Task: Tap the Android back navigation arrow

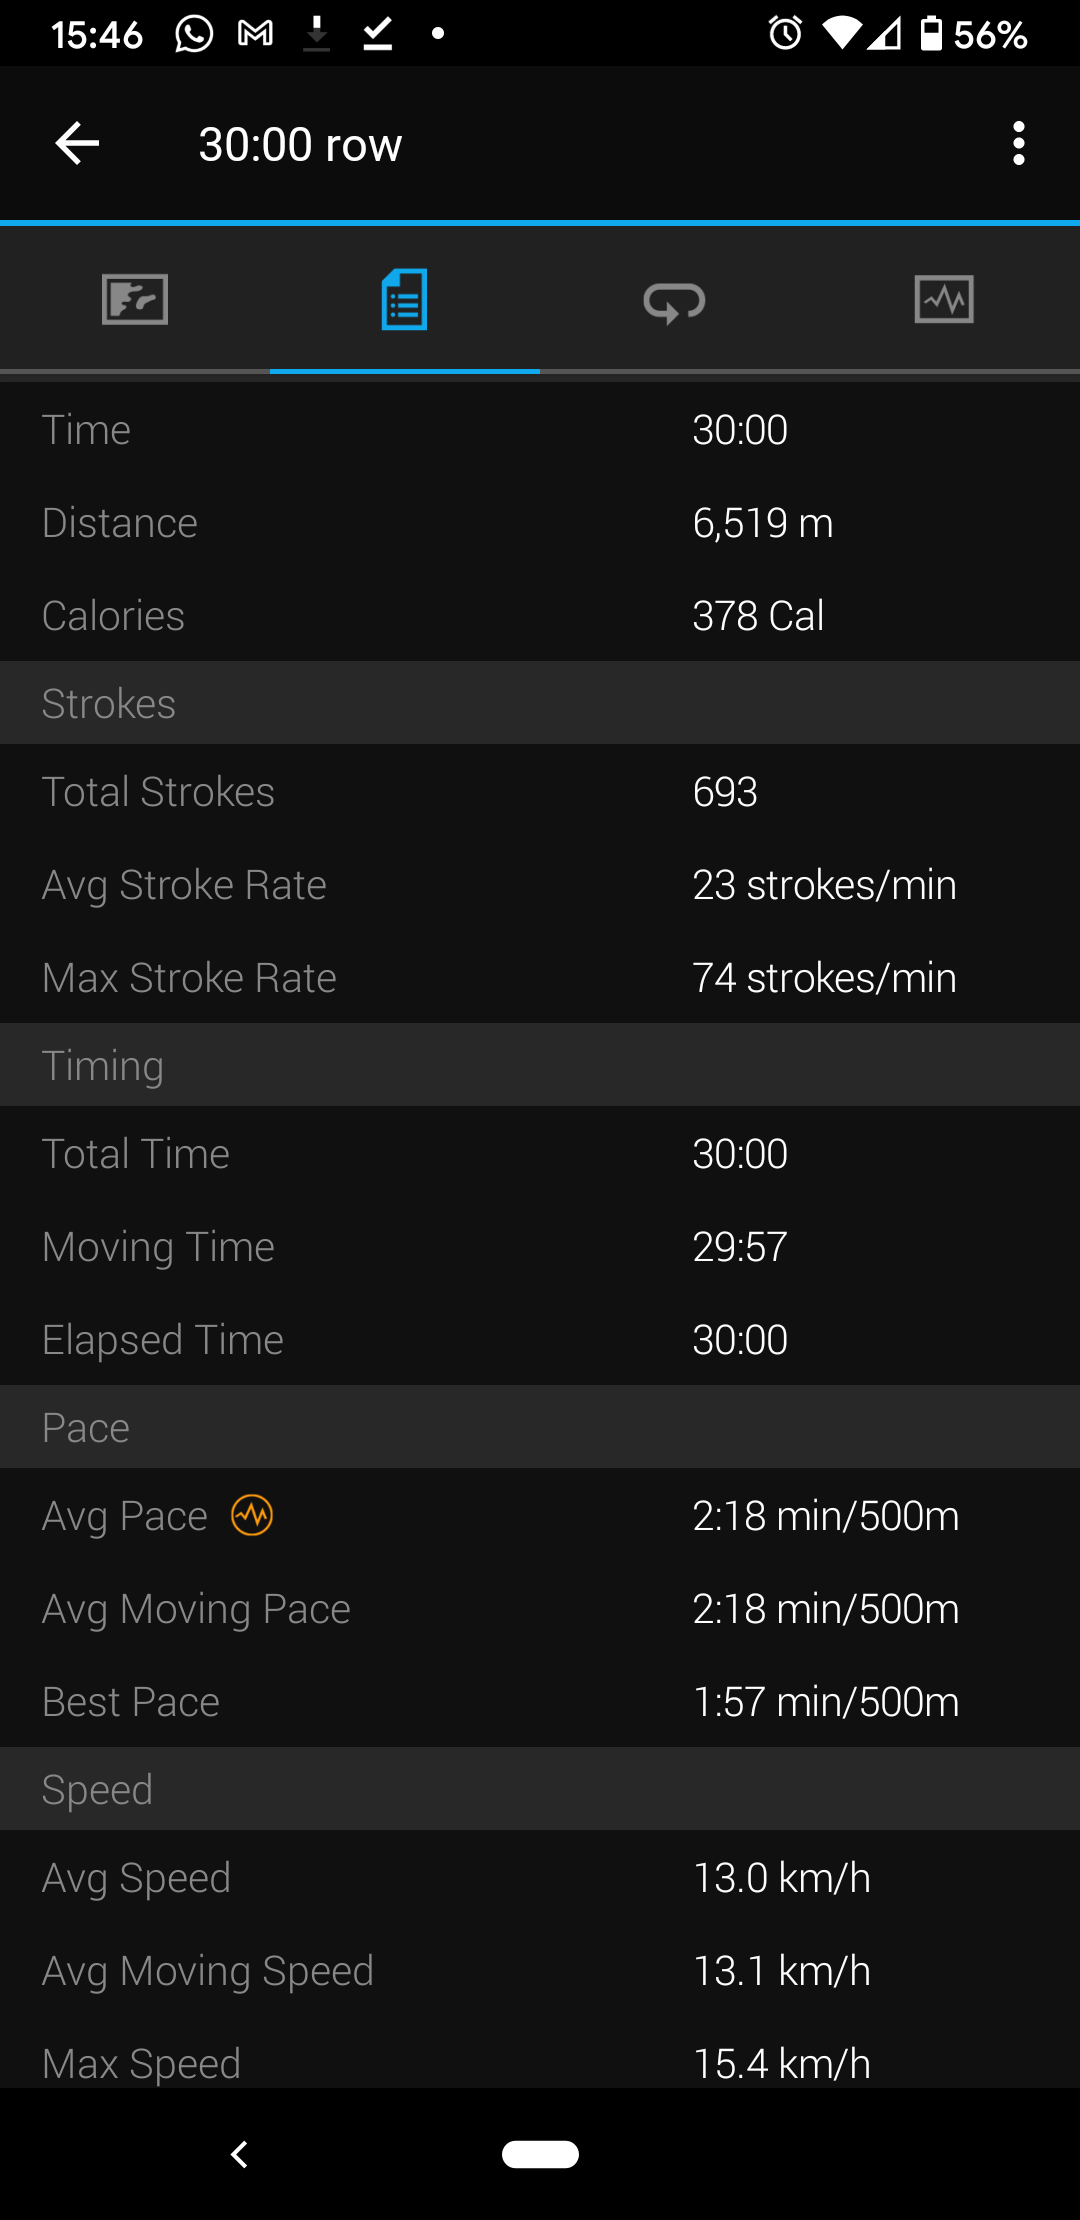Action: (239, 2154)
